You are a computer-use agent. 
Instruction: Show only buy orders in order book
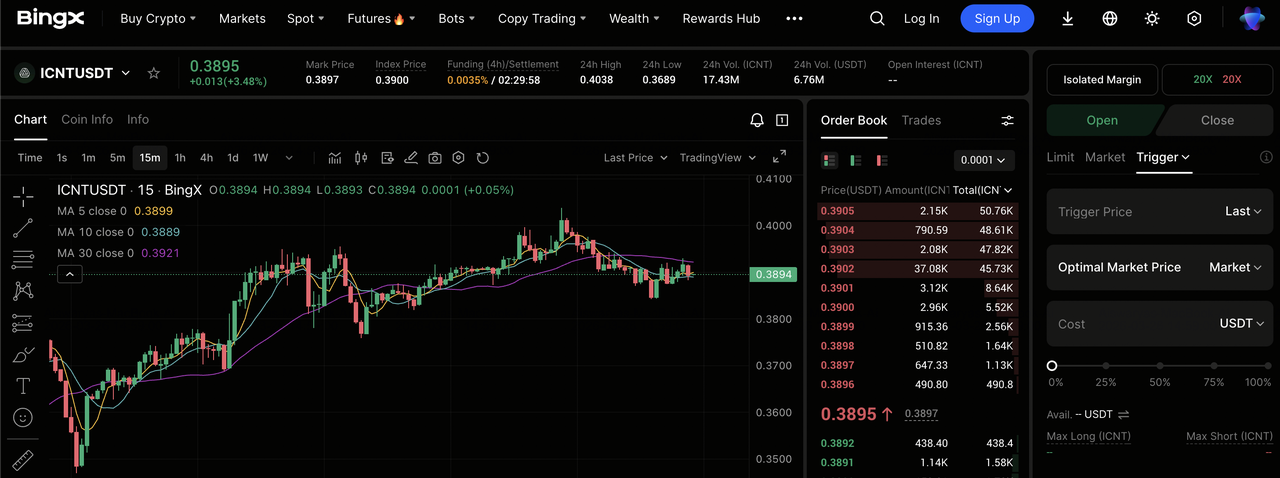click(x=855, y=160)
